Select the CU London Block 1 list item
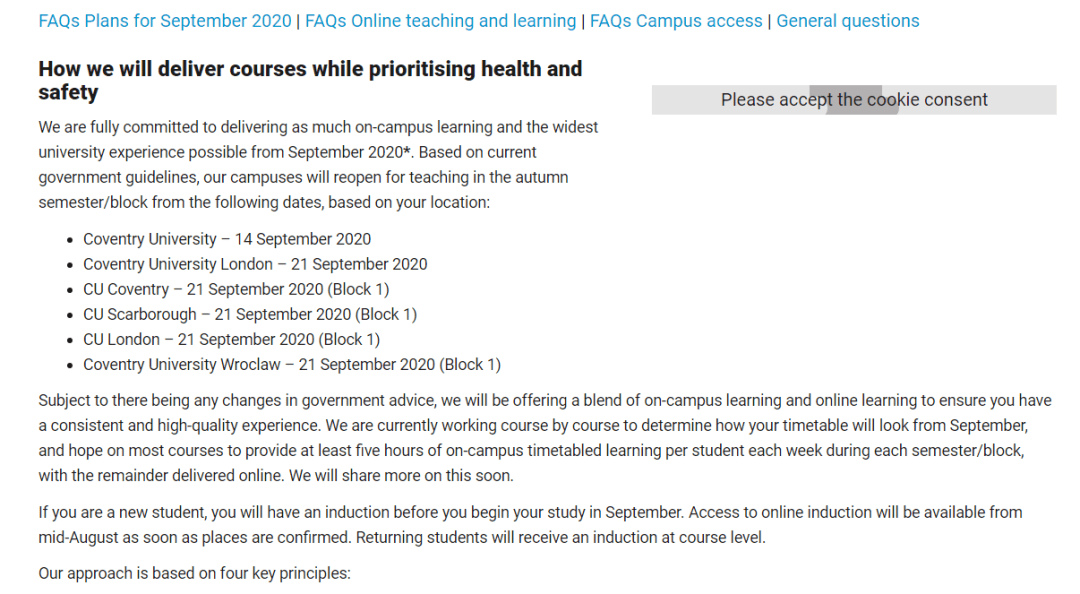 coord(231,340)
